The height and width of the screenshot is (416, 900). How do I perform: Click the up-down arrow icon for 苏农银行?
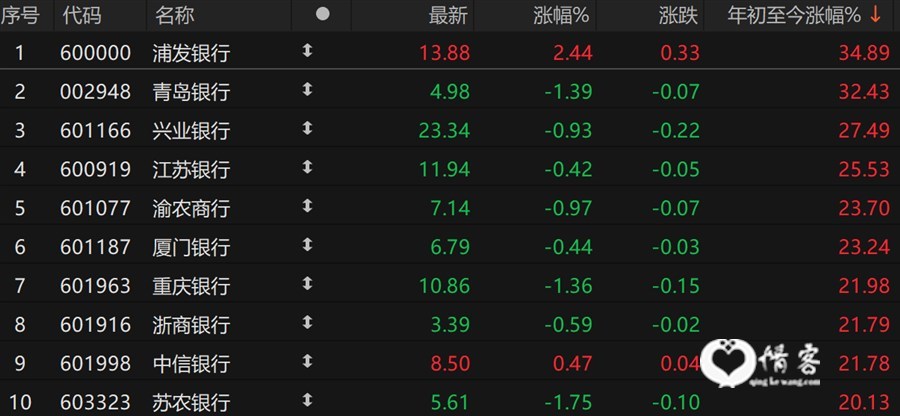coord(308,400)
